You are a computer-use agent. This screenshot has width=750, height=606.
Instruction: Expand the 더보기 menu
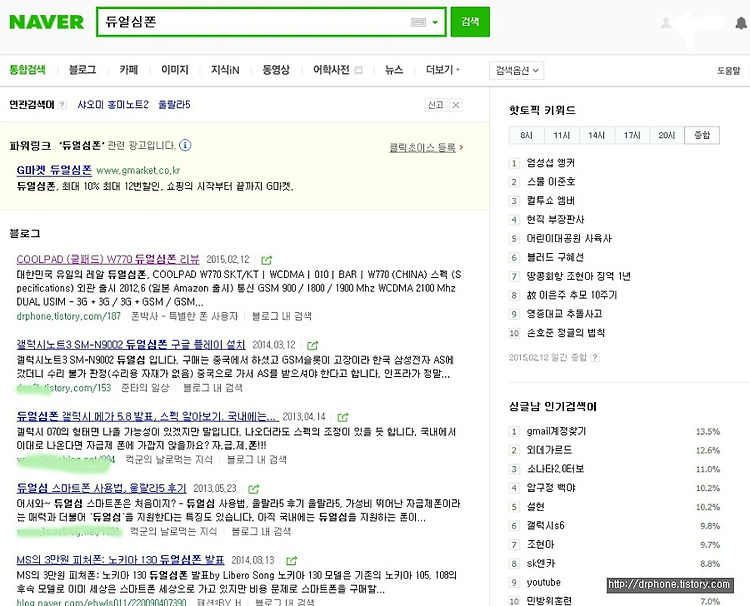[x=442, y=70]
